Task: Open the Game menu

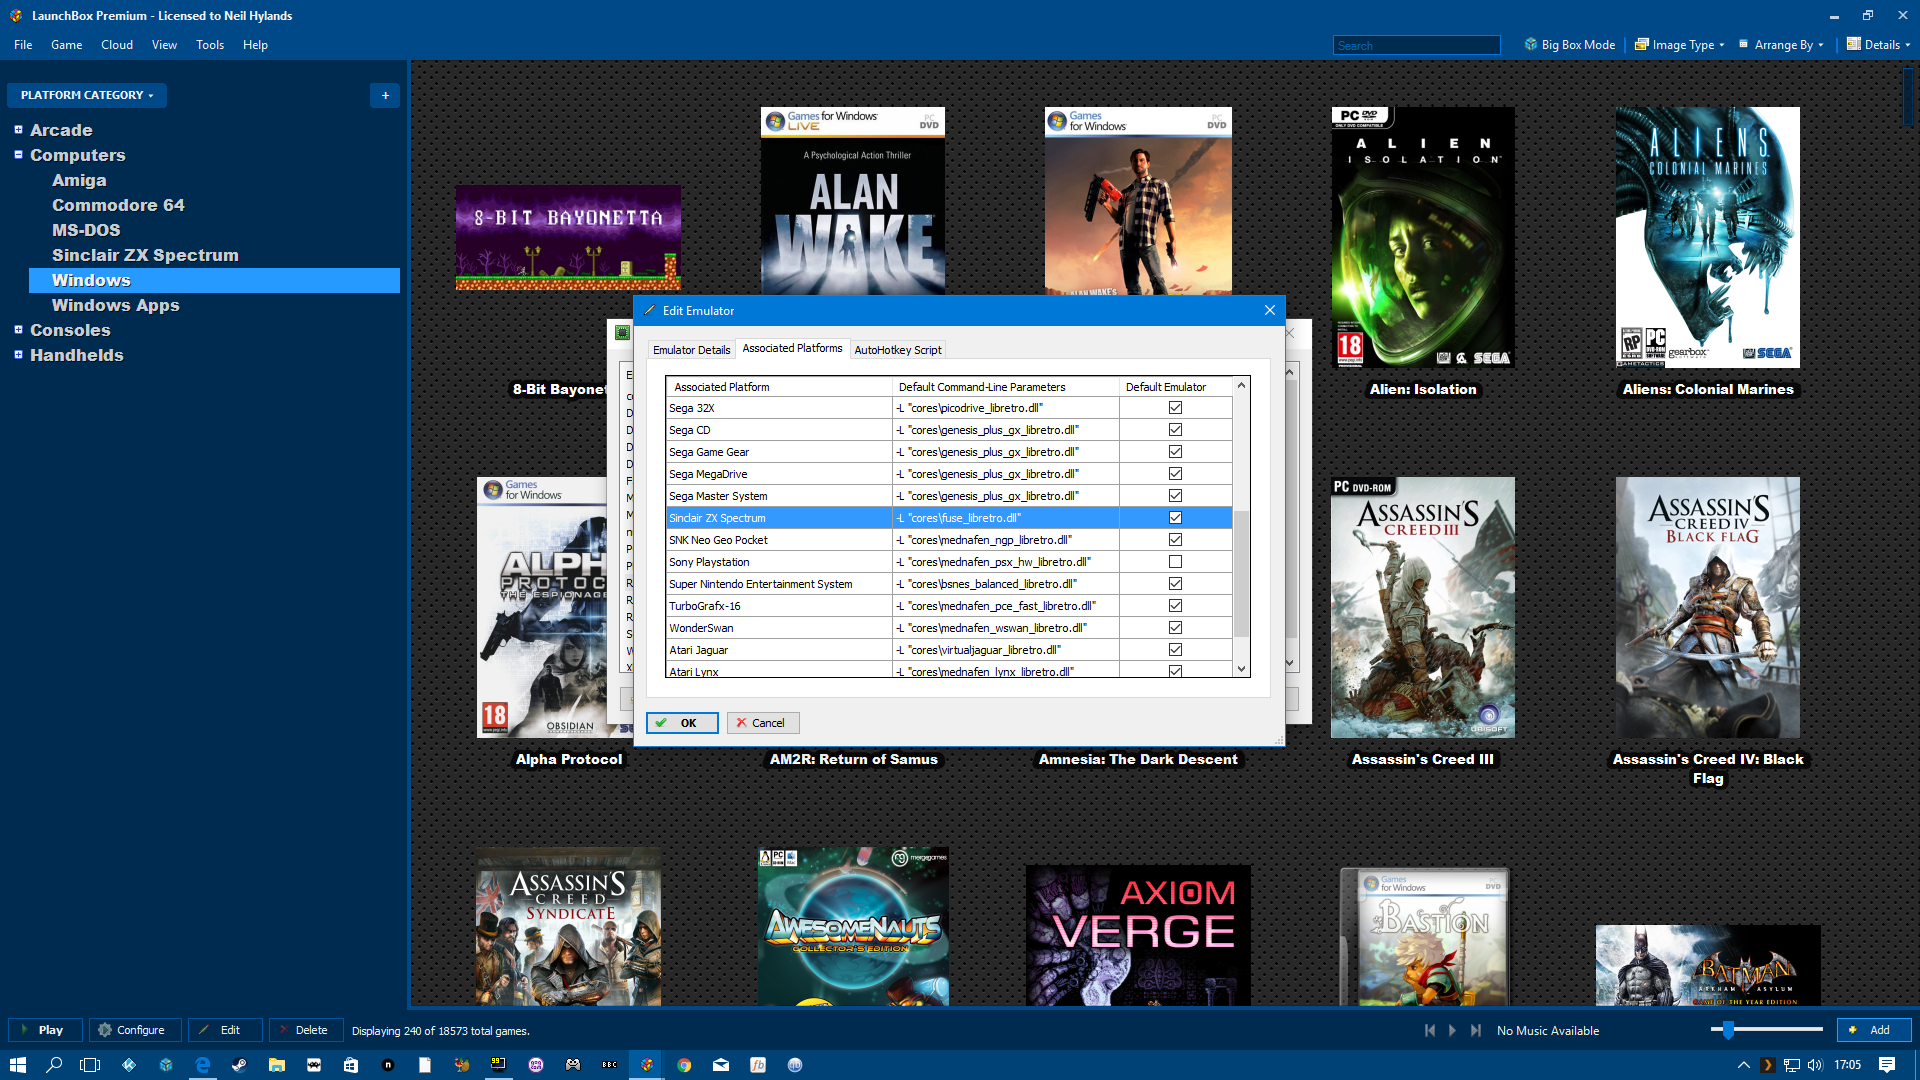Action: 66,45
